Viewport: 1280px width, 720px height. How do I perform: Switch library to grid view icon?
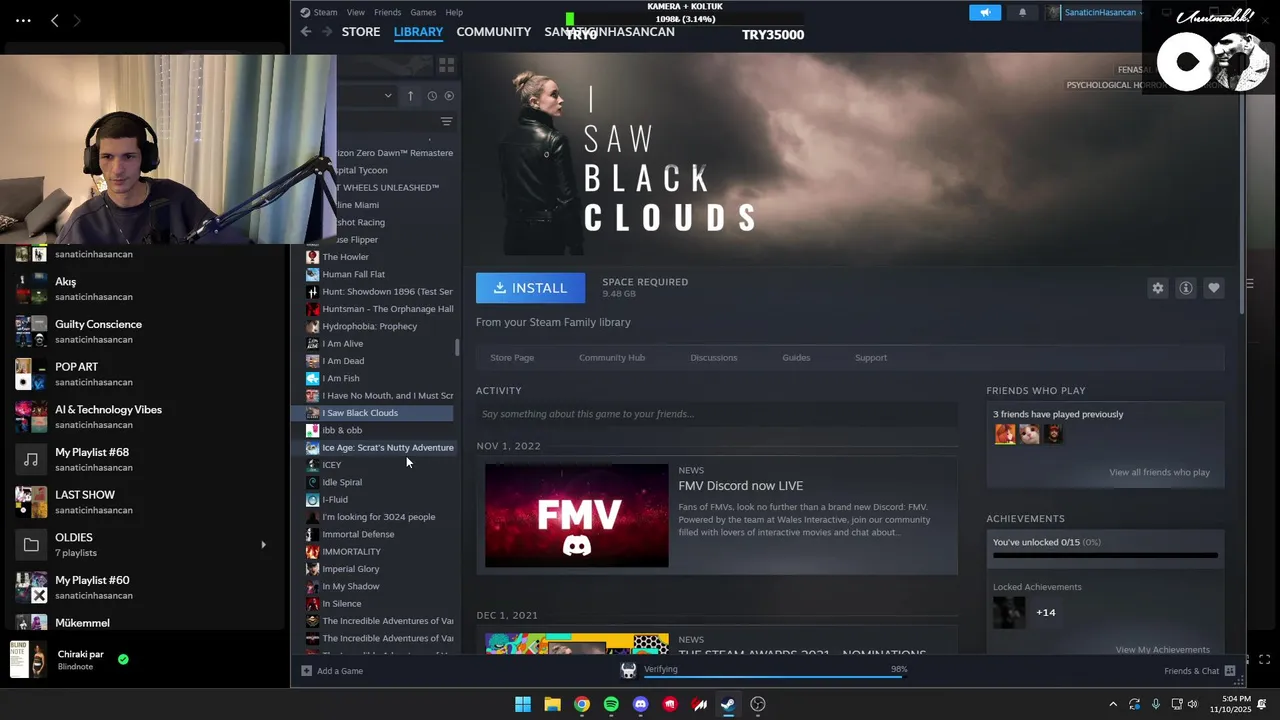coord(446,65)
